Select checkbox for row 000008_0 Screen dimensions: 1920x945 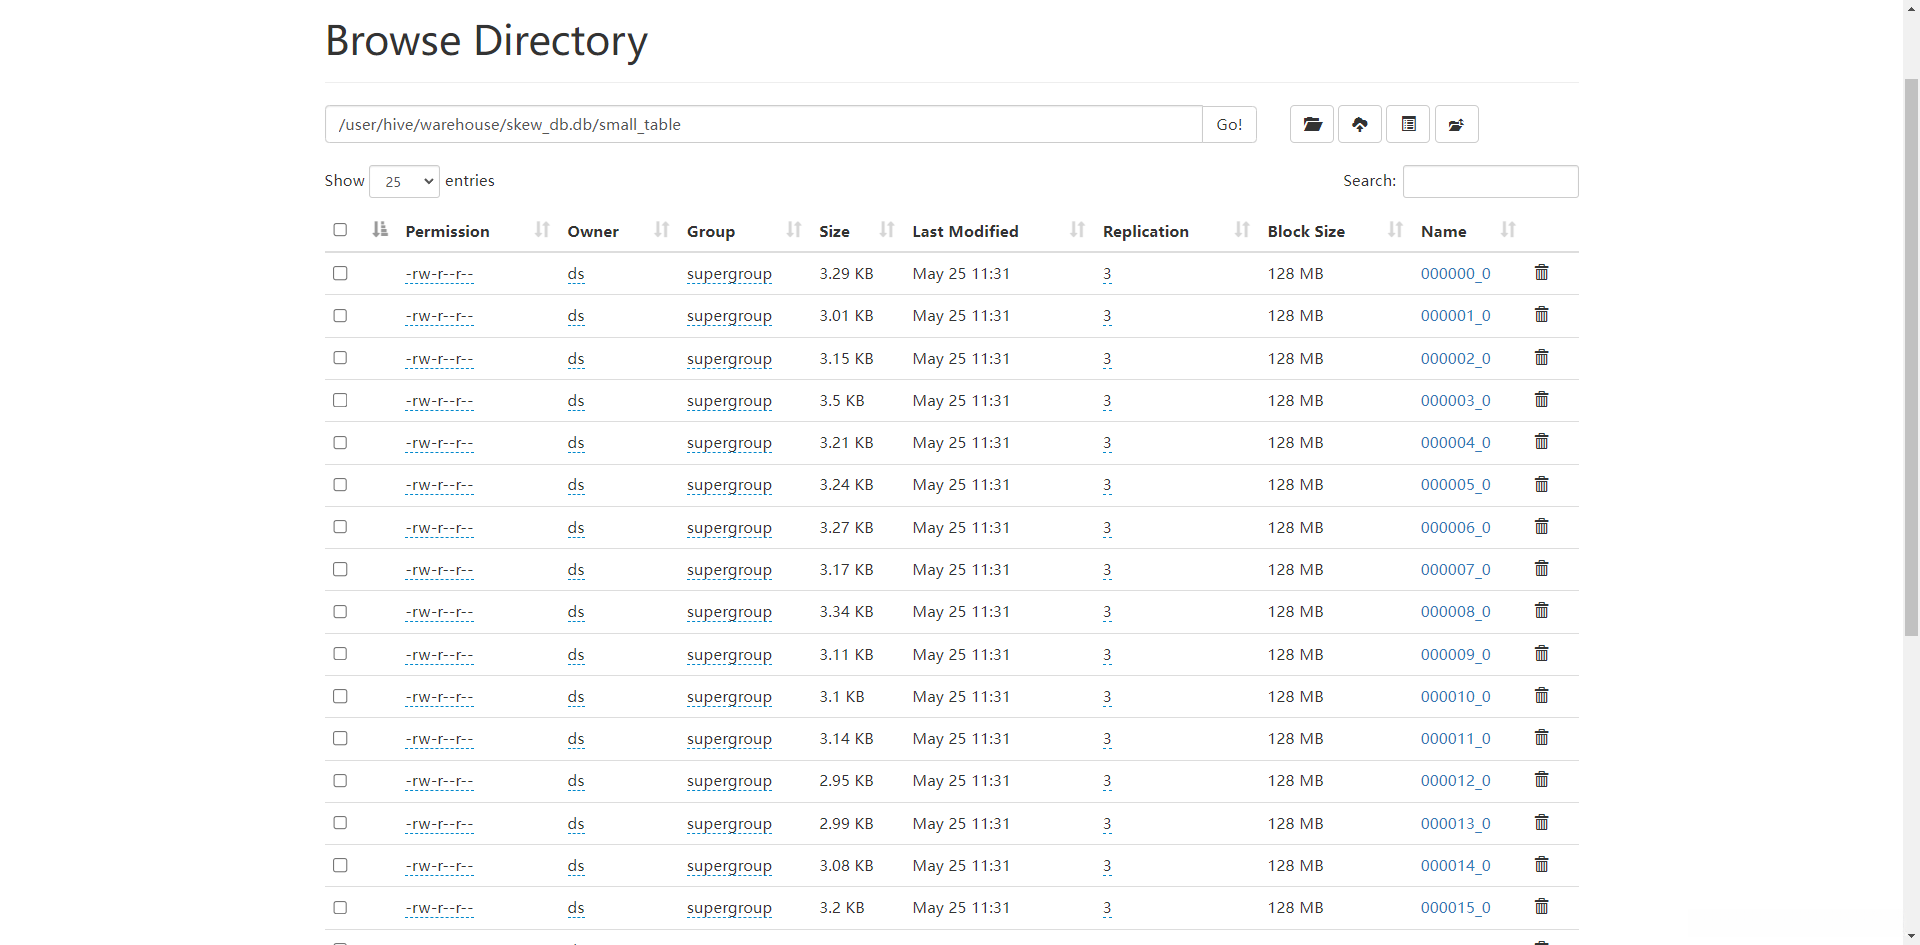340,611
